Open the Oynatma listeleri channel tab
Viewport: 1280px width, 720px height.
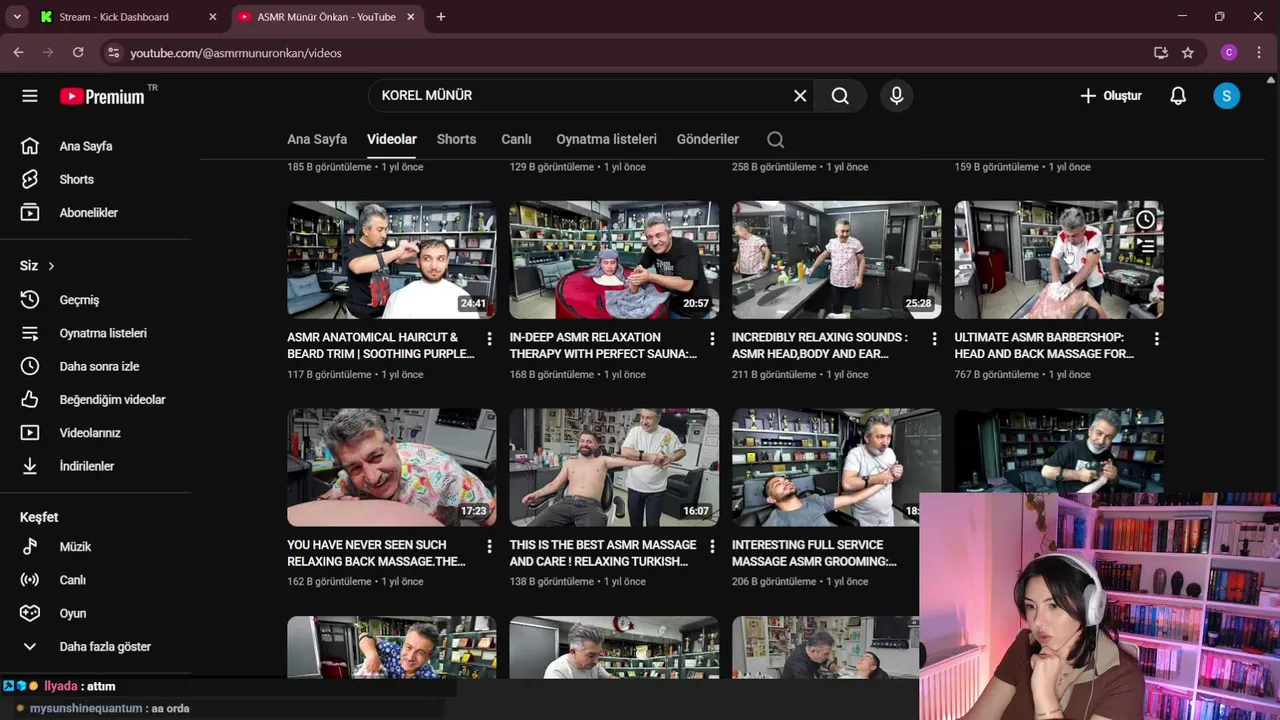point(606,140)
